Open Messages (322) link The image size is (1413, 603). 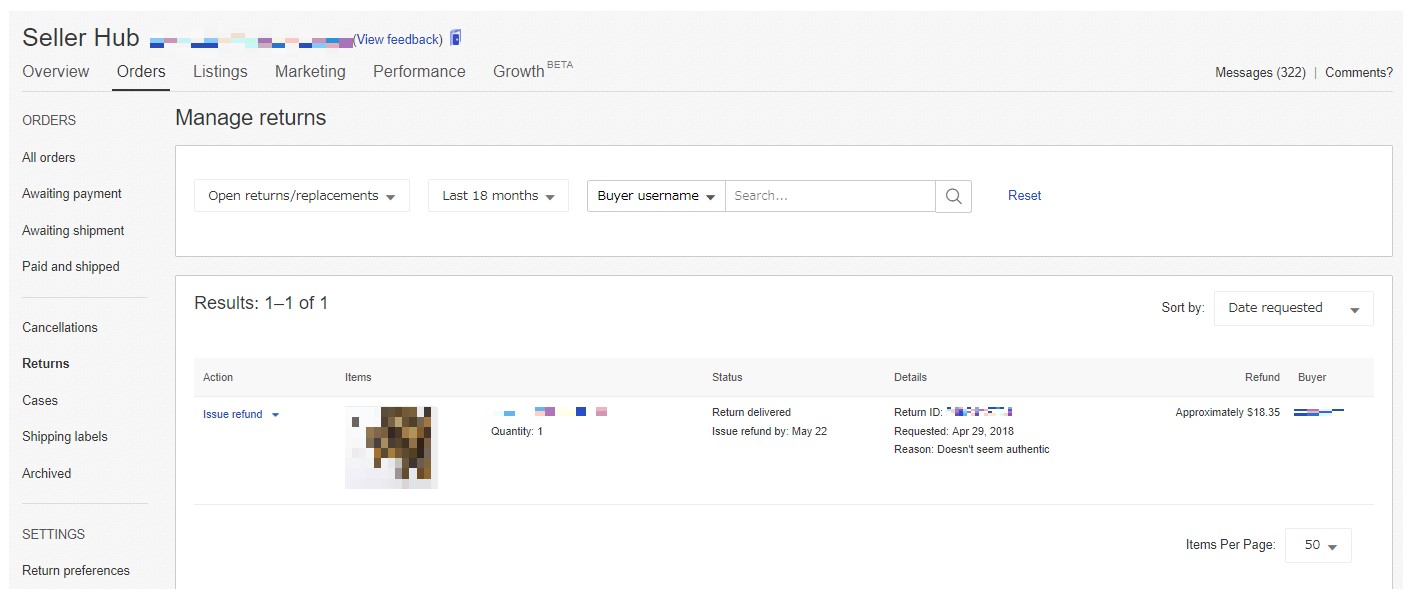1260,72
